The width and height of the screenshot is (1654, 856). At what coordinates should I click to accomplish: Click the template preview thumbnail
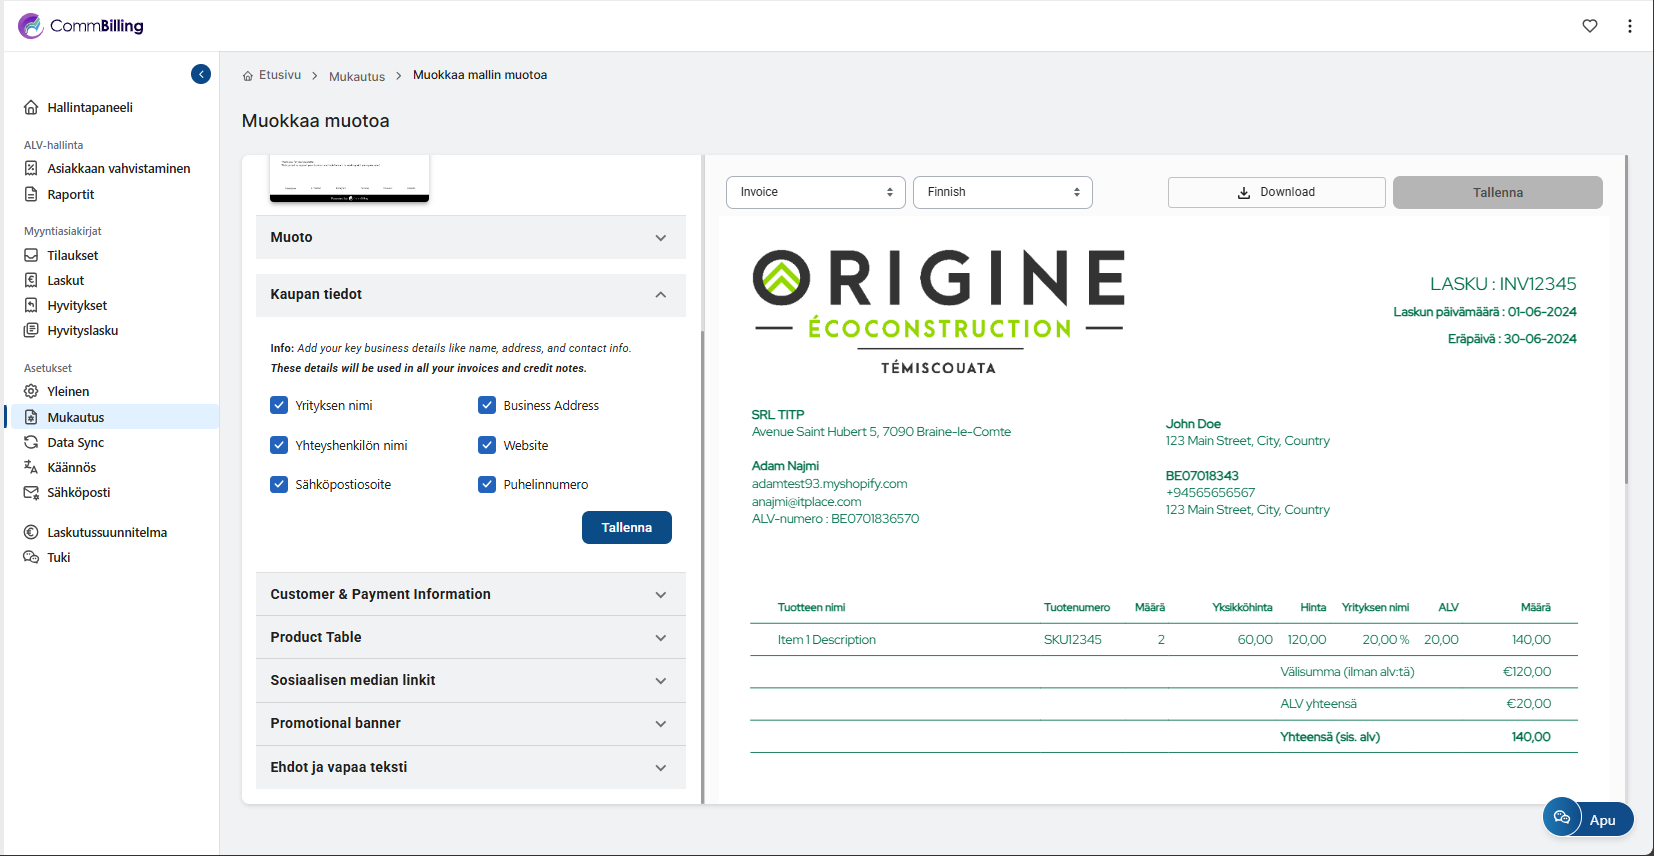[x=349, y=179]
